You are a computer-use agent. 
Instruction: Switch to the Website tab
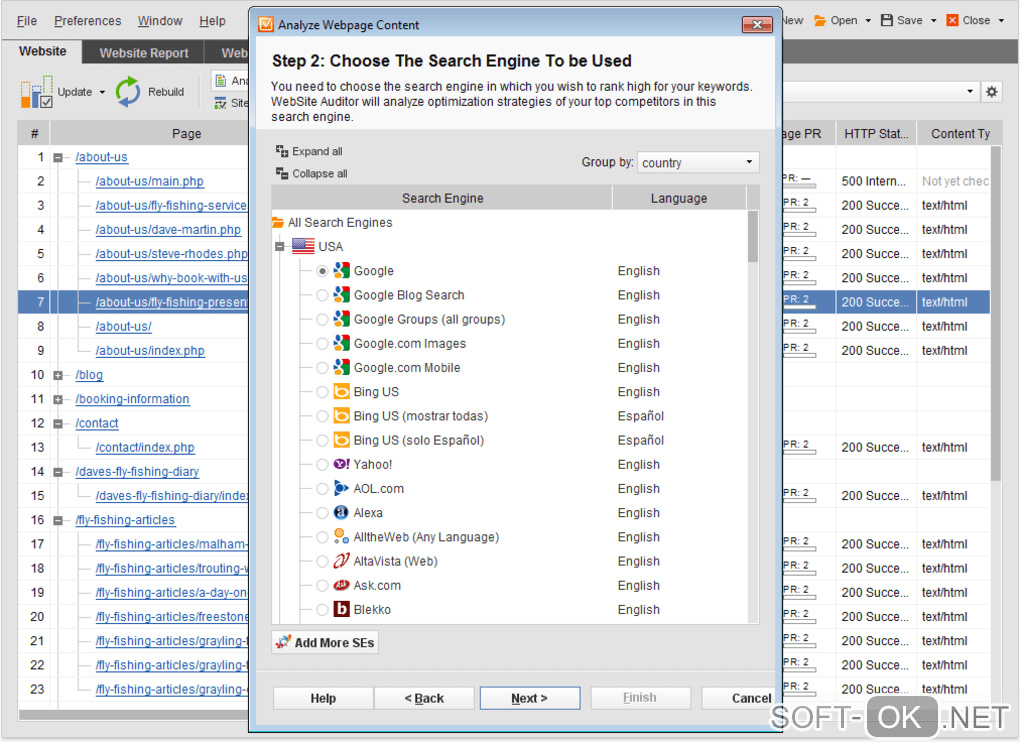(x=42, y=51)
